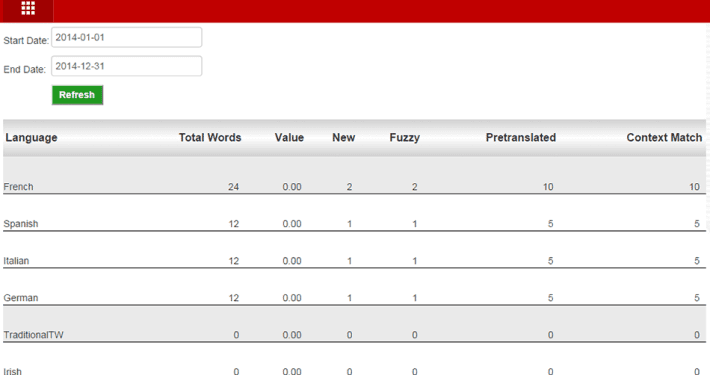Image resolution: width=710 pixels, height=375 pixels.
Task: Click the Total Words column header
Action: point(210,138)
